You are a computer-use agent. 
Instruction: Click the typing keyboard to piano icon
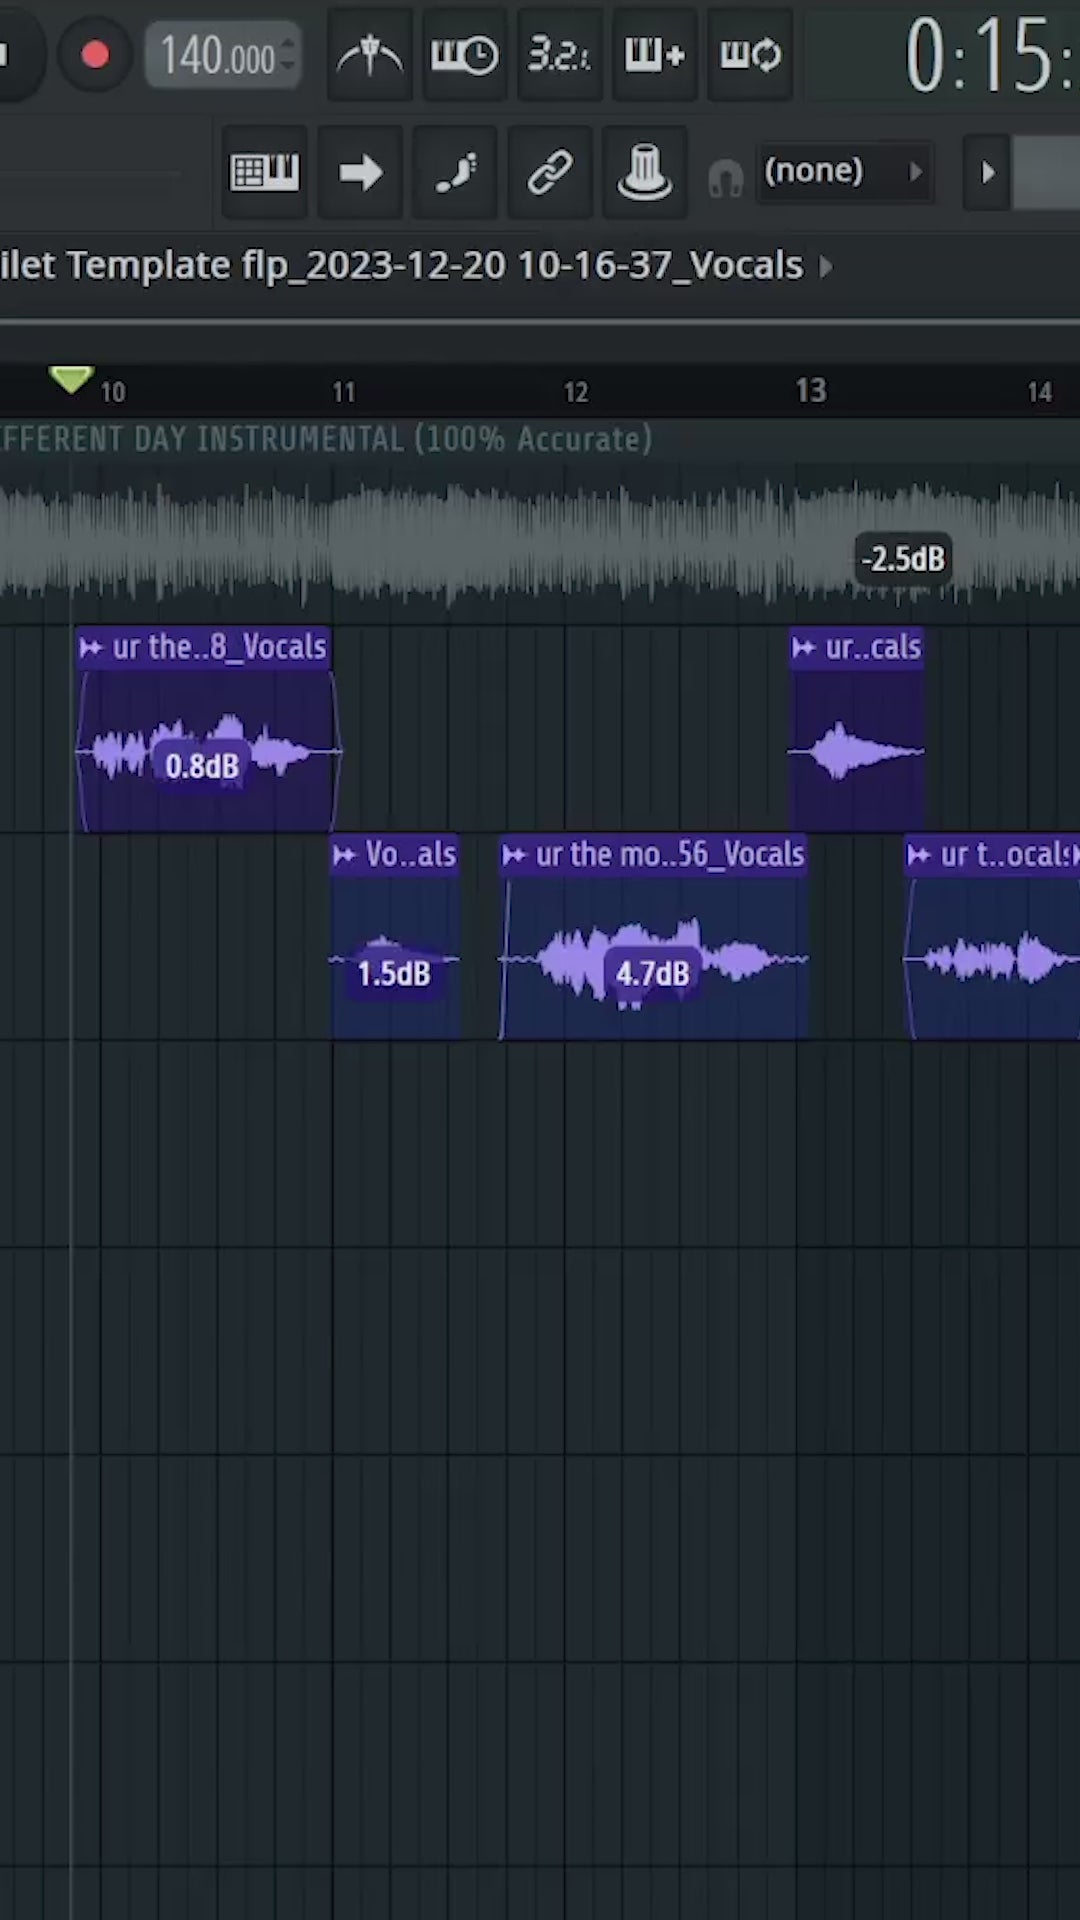coord(264,172)
